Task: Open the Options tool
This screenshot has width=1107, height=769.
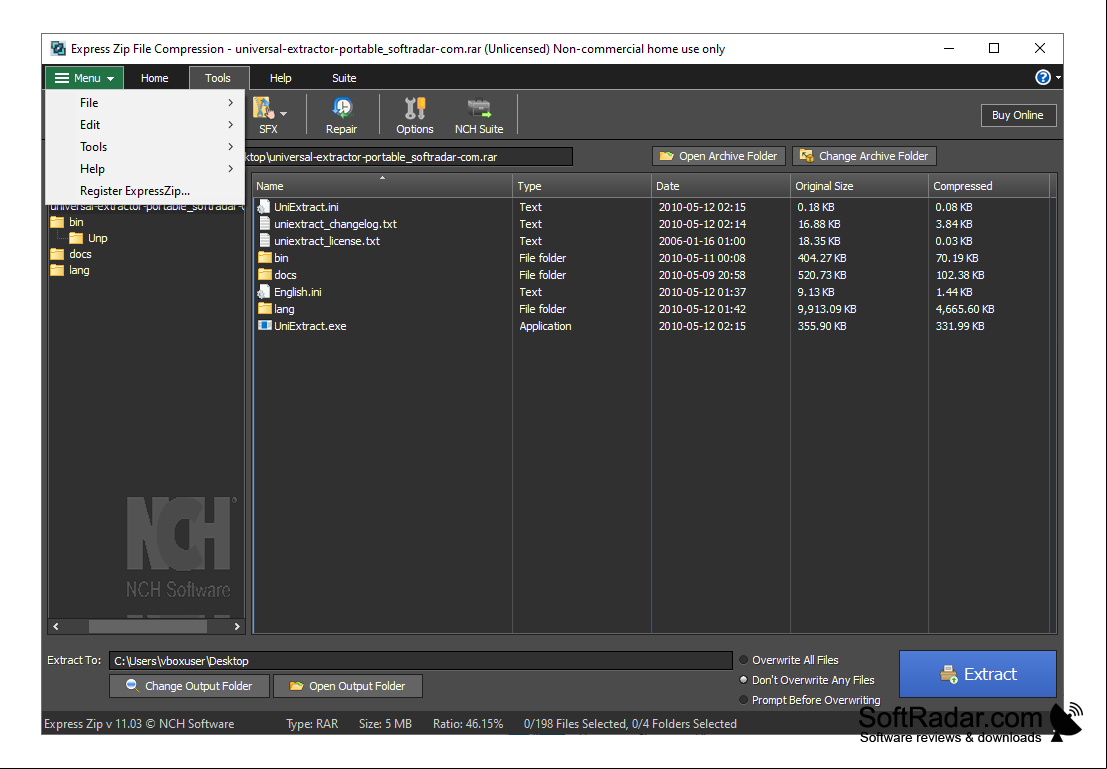Action: pos(414,115)
